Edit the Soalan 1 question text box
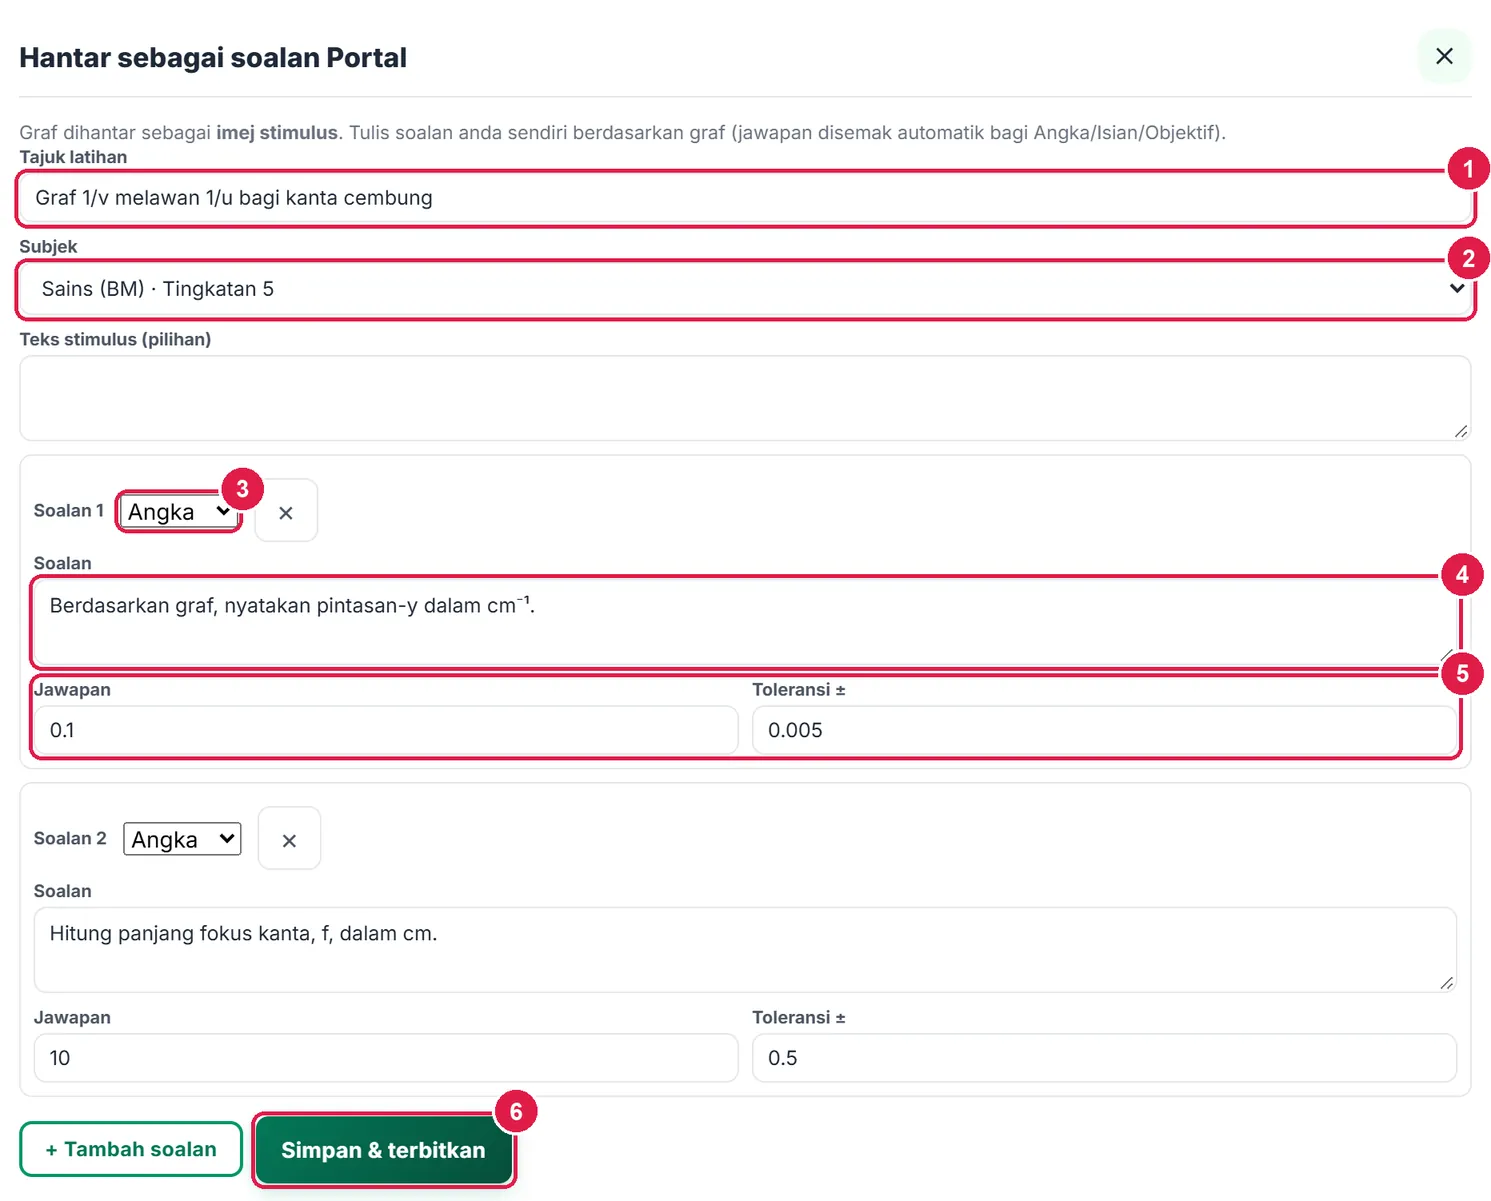 [745, 622]
